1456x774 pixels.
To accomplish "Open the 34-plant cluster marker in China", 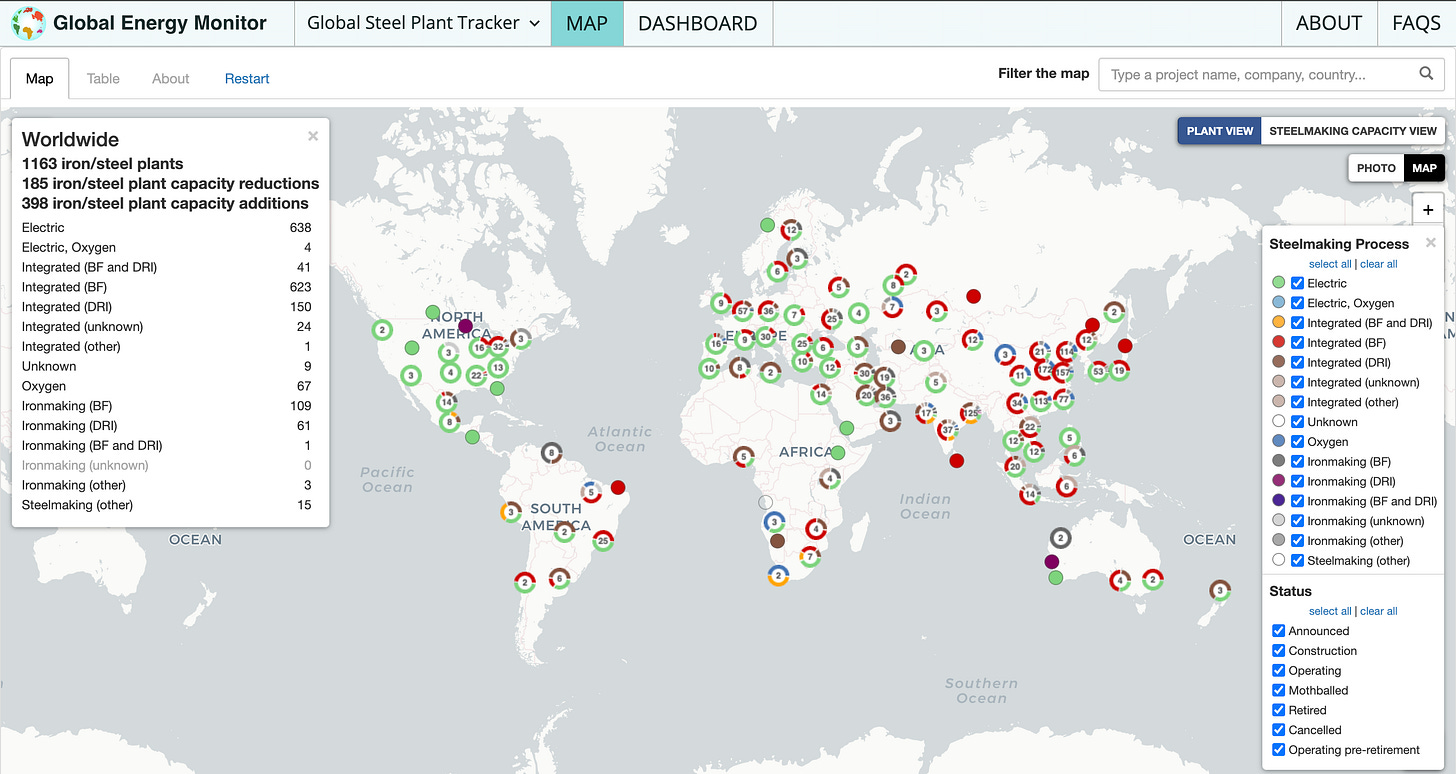I will (x=1016, y=404).
